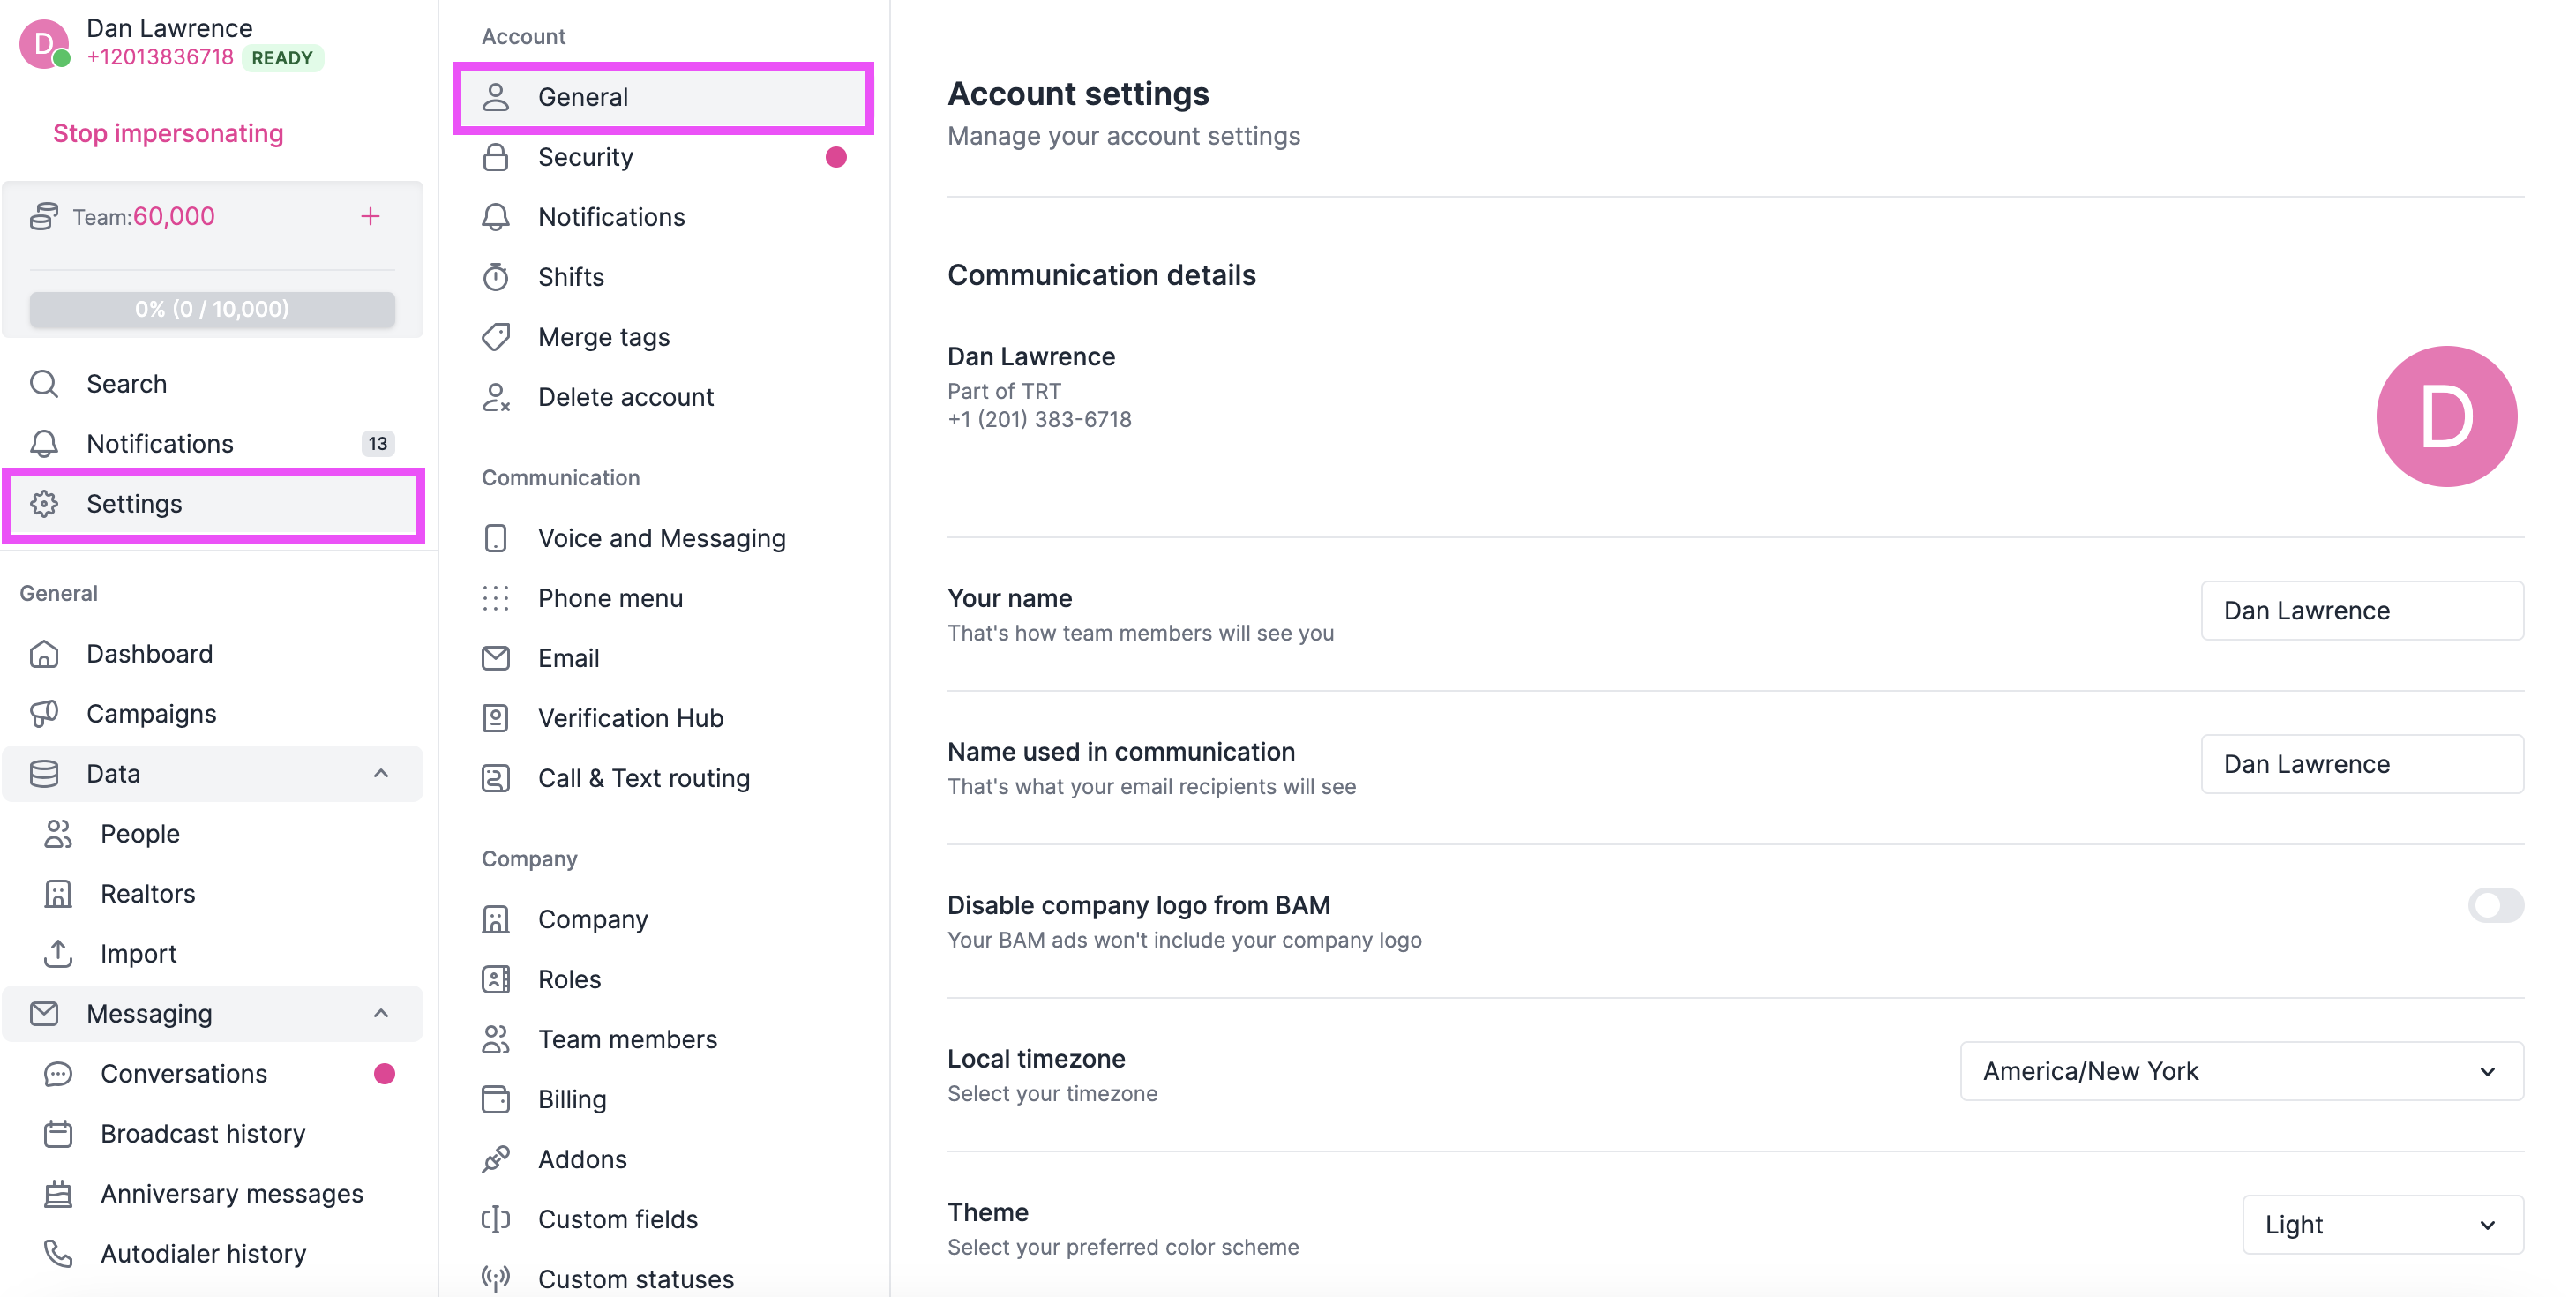Screen dimensions: 2576x1297
Task: Collapse the Data section
Action: click(x=380, y=773)
